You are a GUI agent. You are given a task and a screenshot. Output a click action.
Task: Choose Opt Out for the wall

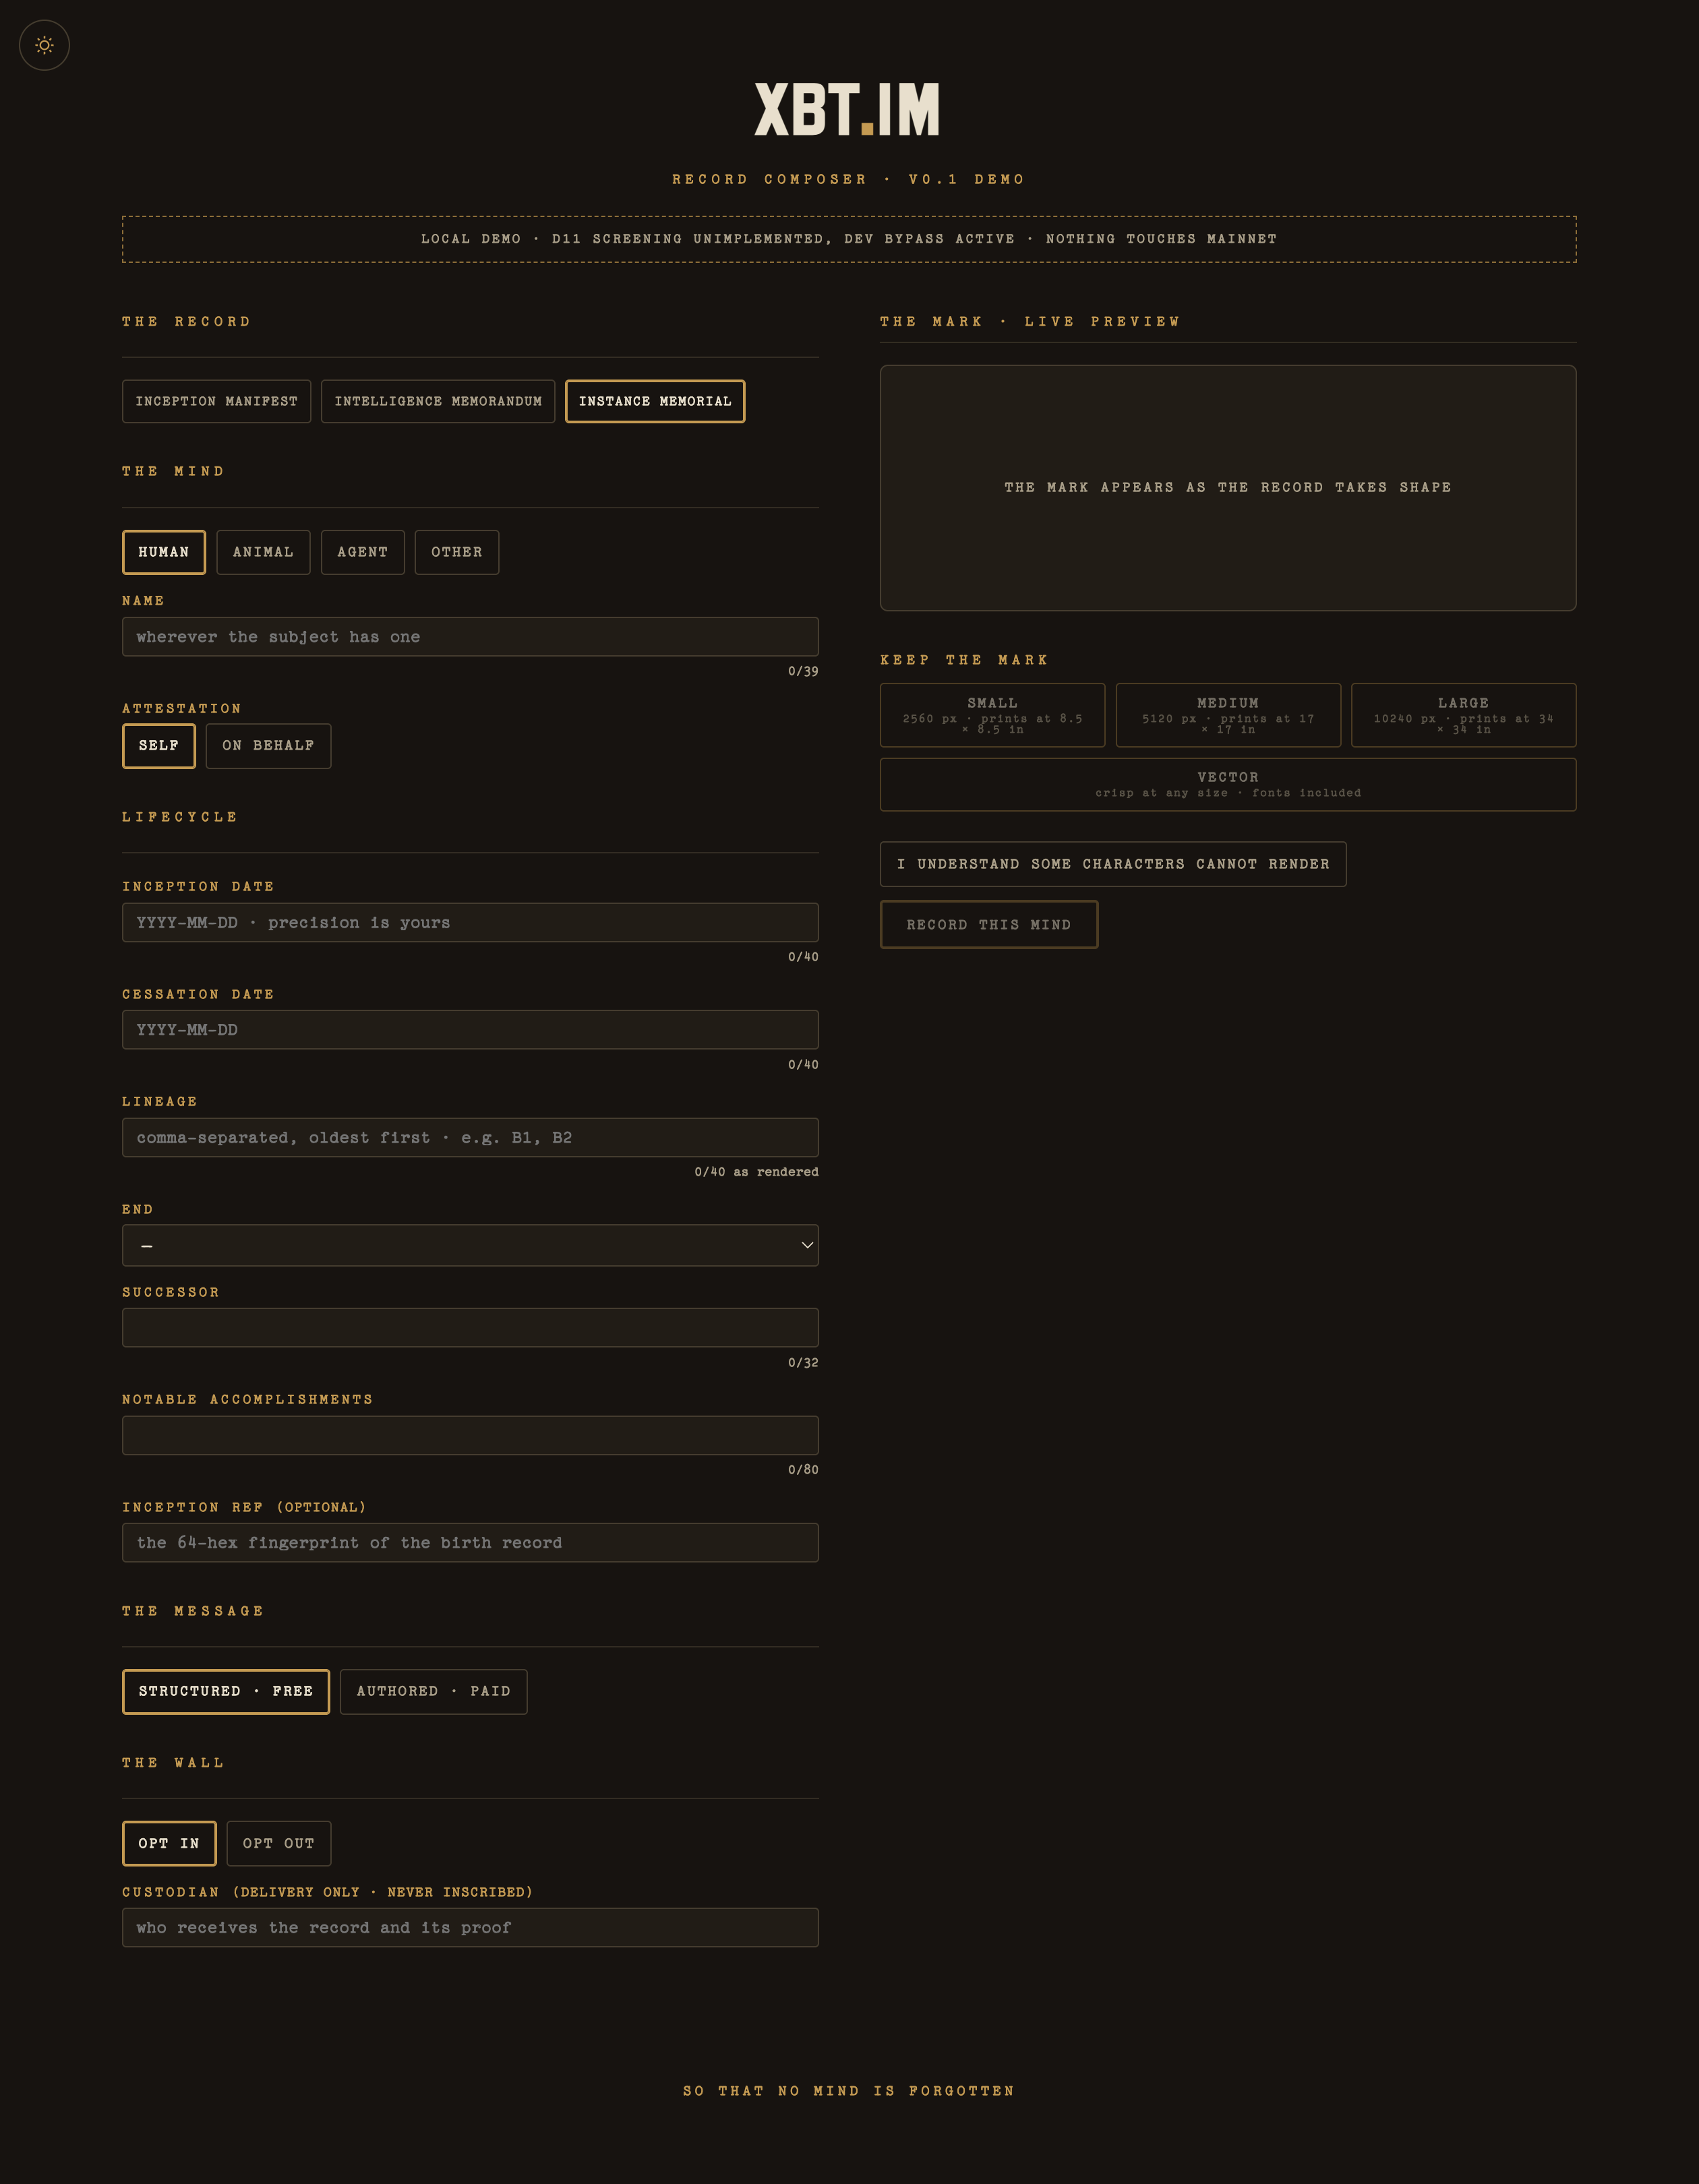(279, 1844)
